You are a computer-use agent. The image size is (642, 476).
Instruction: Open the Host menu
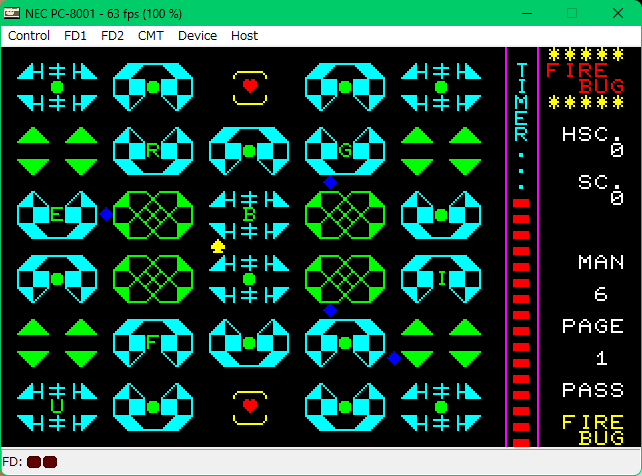244,36
